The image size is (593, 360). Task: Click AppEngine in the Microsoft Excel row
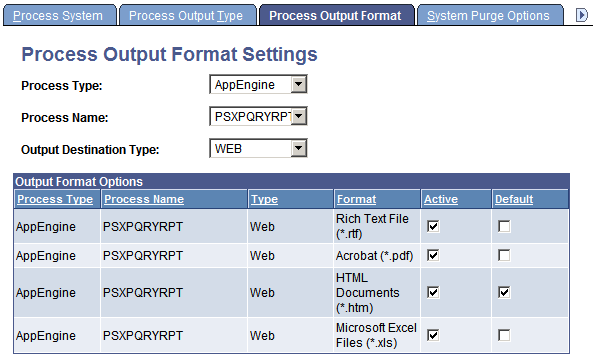point(46,336)
